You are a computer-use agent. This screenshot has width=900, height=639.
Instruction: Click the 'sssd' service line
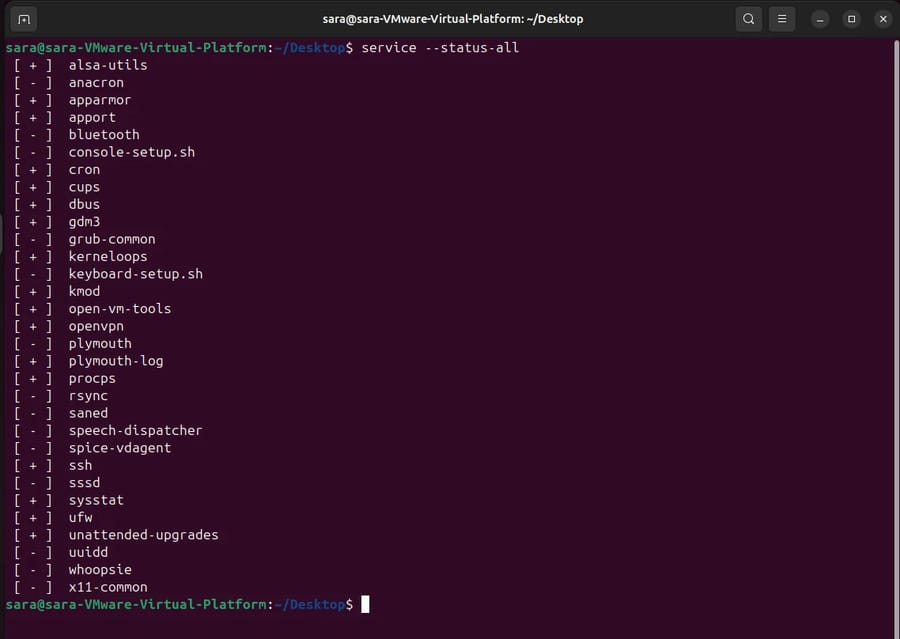(57, 483)
